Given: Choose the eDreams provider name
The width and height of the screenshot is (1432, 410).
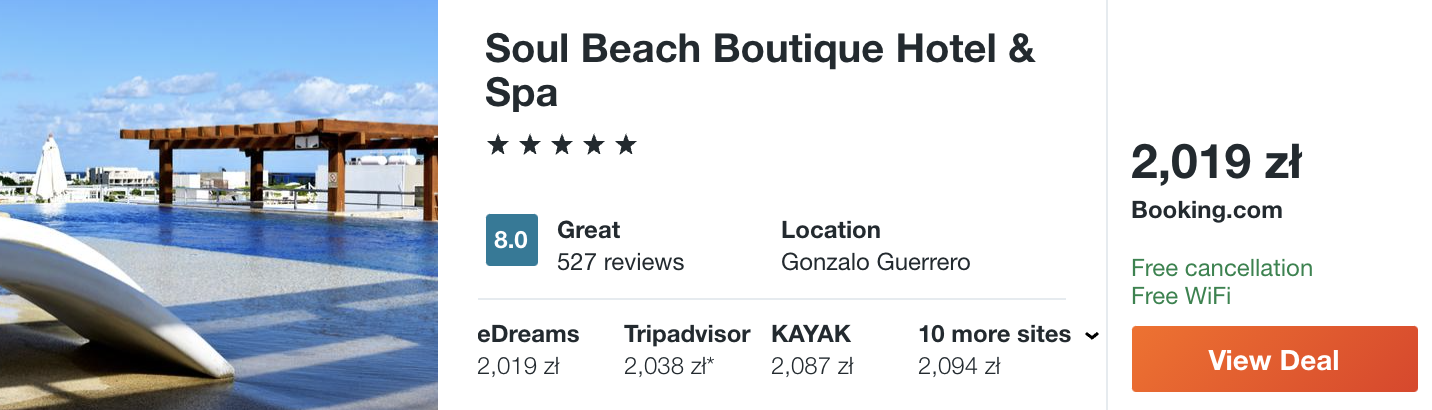Looking at the screenshot, I should [528, 334].
